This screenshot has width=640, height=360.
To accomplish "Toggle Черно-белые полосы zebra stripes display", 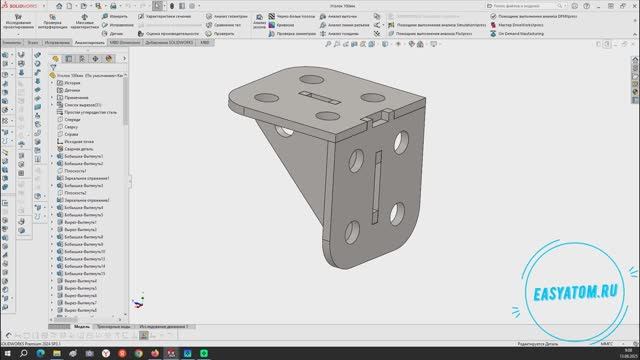I will point(292,16).
